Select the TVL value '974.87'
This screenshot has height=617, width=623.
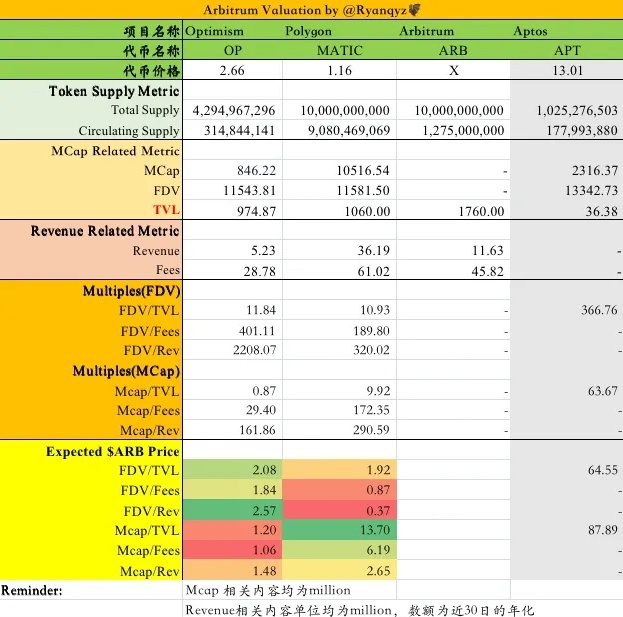pyautogui.click(x=256, y=211)
